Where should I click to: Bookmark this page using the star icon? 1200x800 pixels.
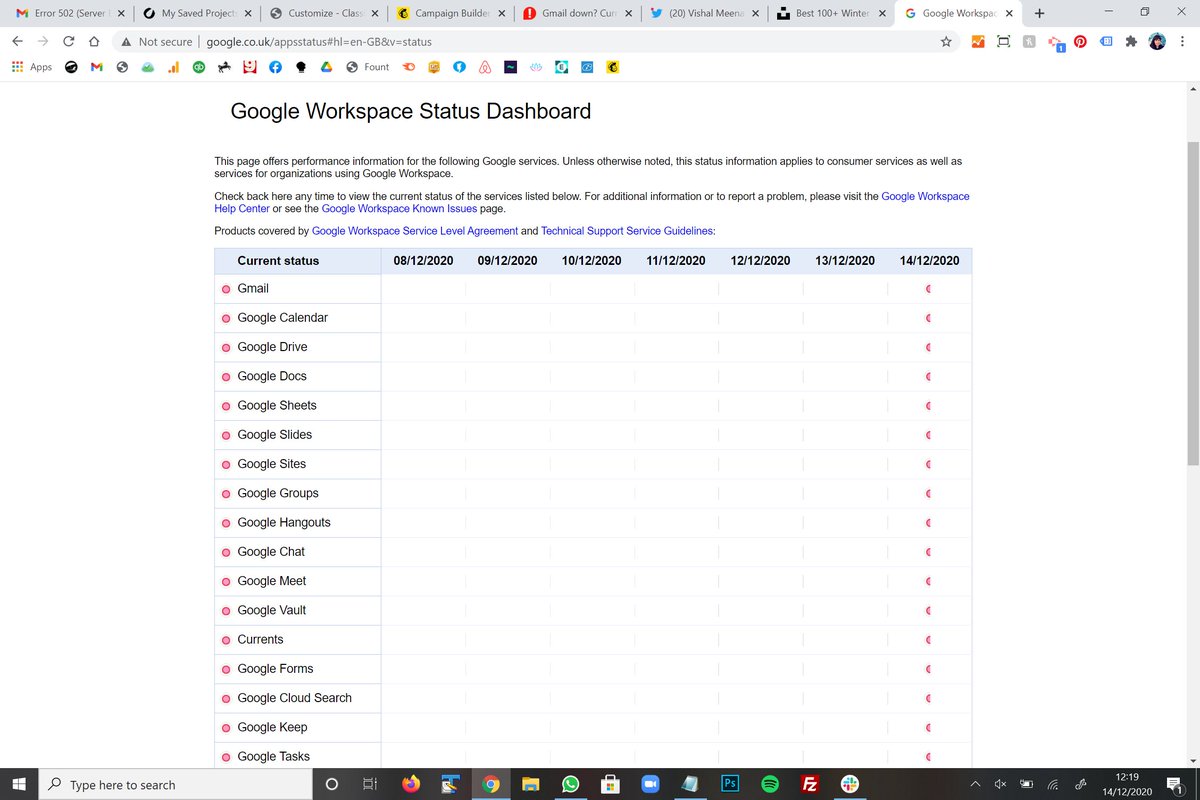click(945, 42)
